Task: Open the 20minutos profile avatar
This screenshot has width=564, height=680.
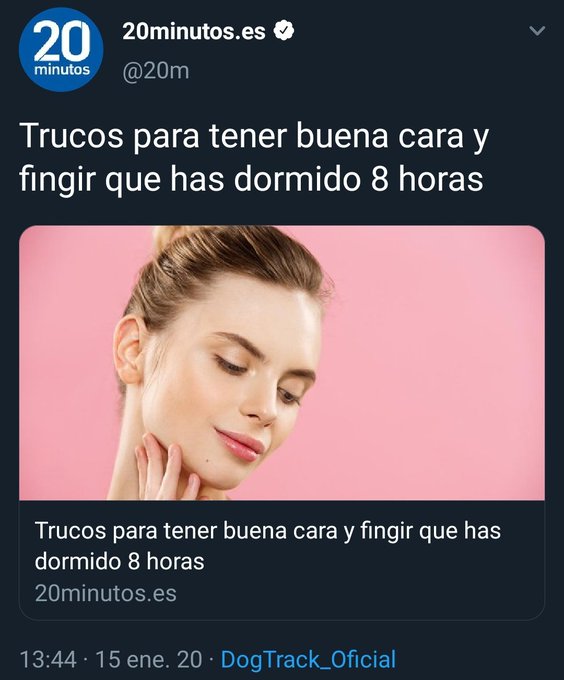Action: [x=61, y=50]
